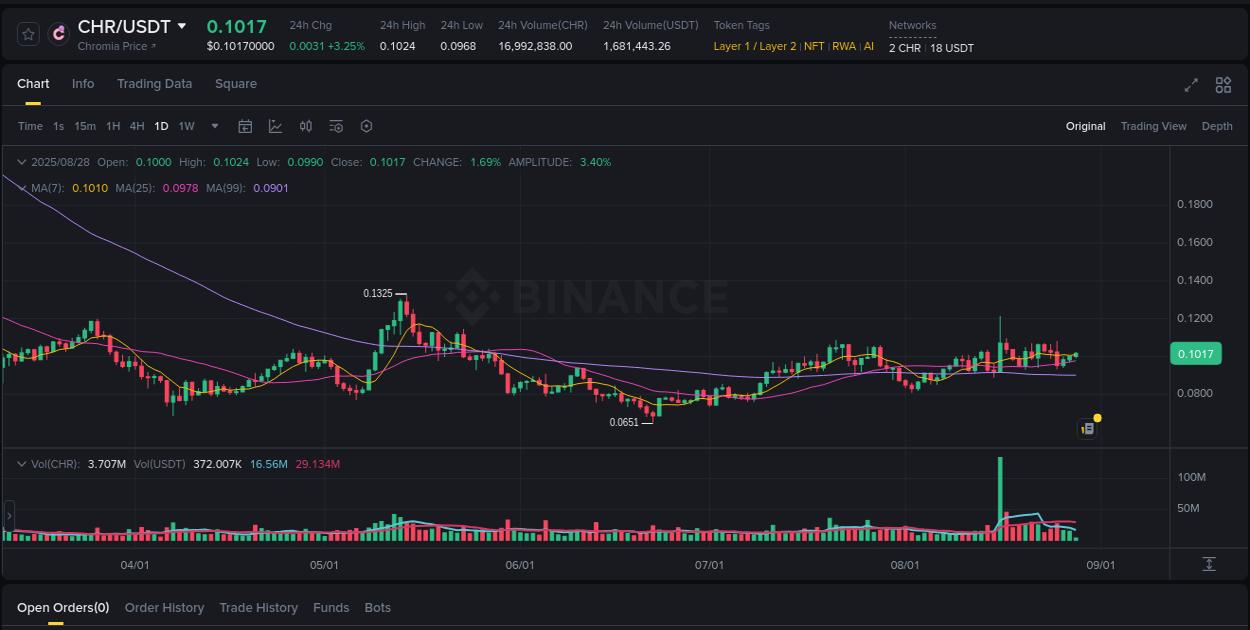Click the Depth chart view option

(x=1217, y=126)
